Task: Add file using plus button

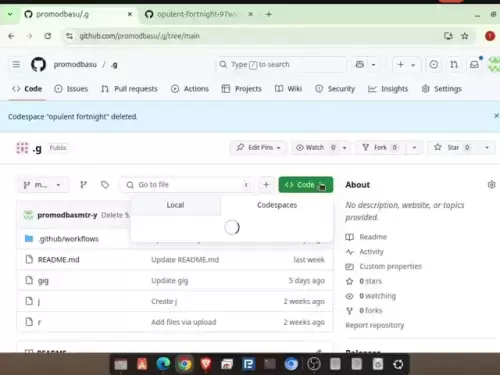Action: coord(266,185)
